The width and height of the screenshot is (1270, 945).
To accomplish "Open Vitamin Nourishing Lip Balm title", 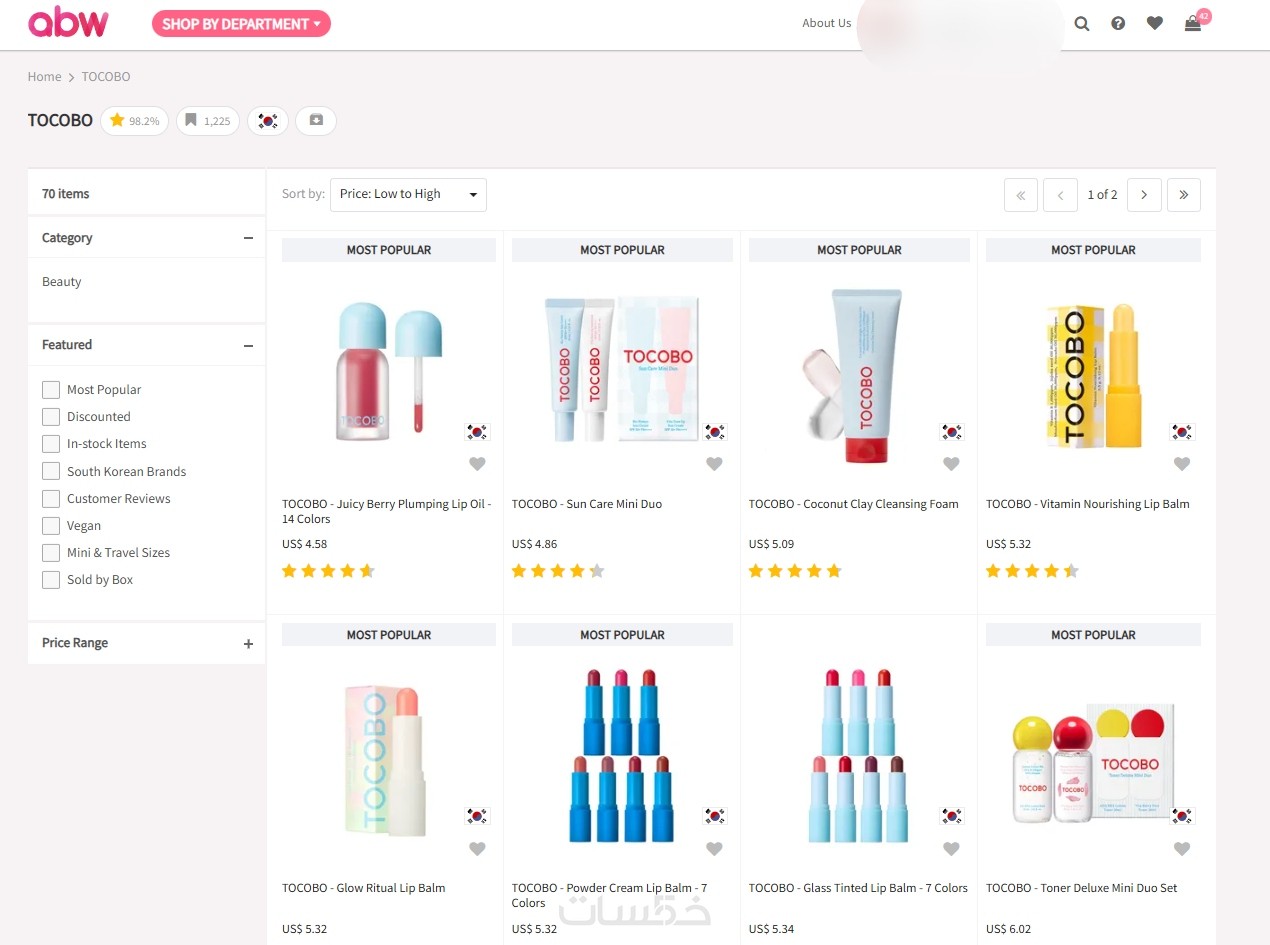I will click(x=1088, y=504).
